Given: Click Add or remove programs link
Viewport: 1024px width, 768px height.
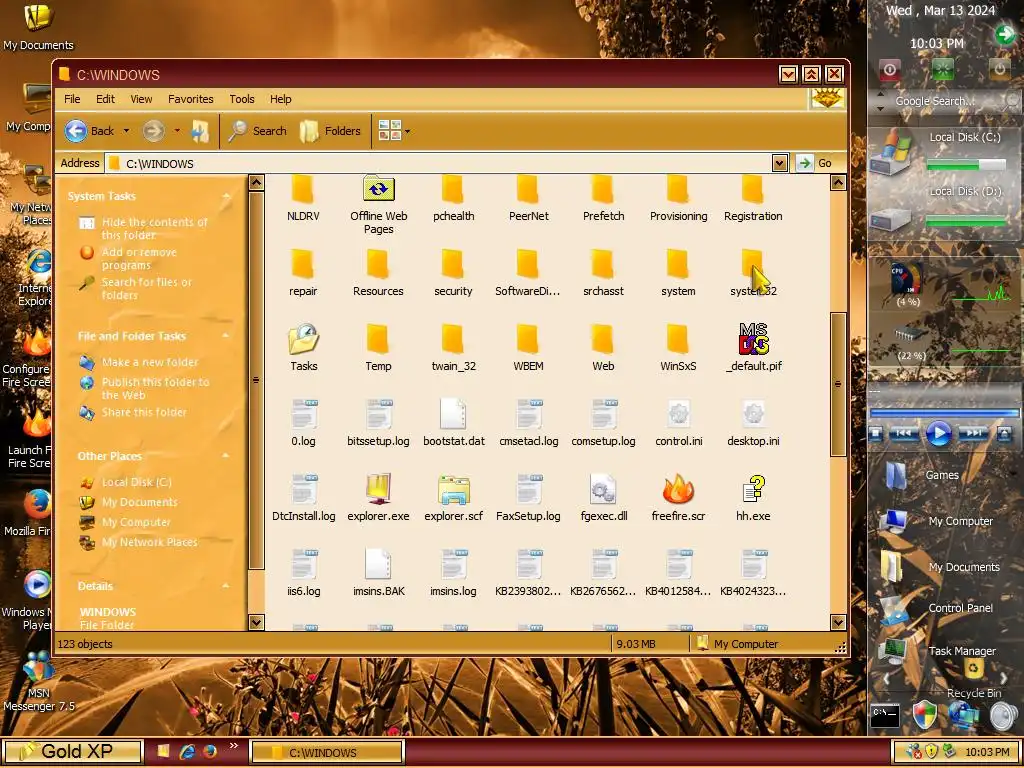Looking at the screenshot, I should [x=139, y=259].
